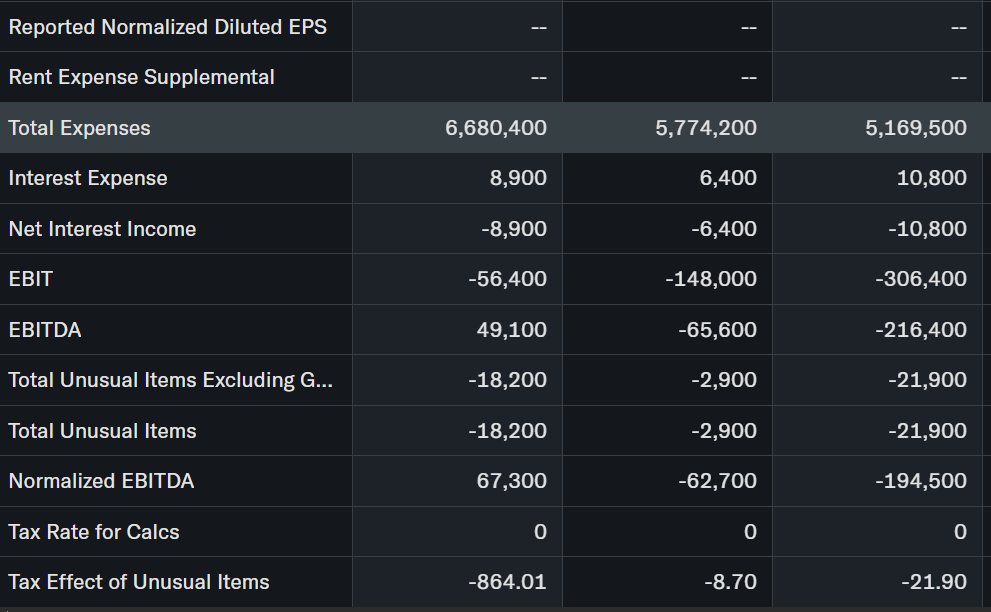The height and width of the screenshot is (612, 991).
Task: Select the EBIT value -148,000
Action: click(x=711, y=279)
